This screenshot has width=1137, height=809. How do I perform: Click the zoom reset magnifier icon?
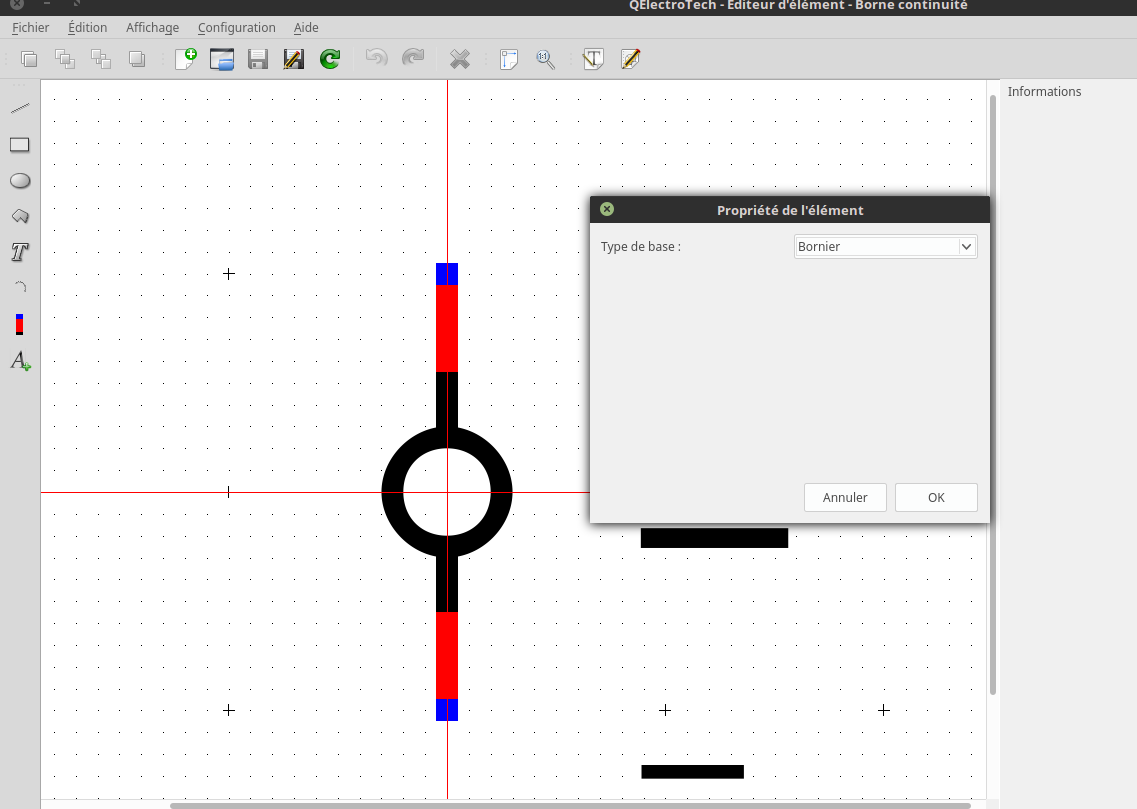(545, 59)
